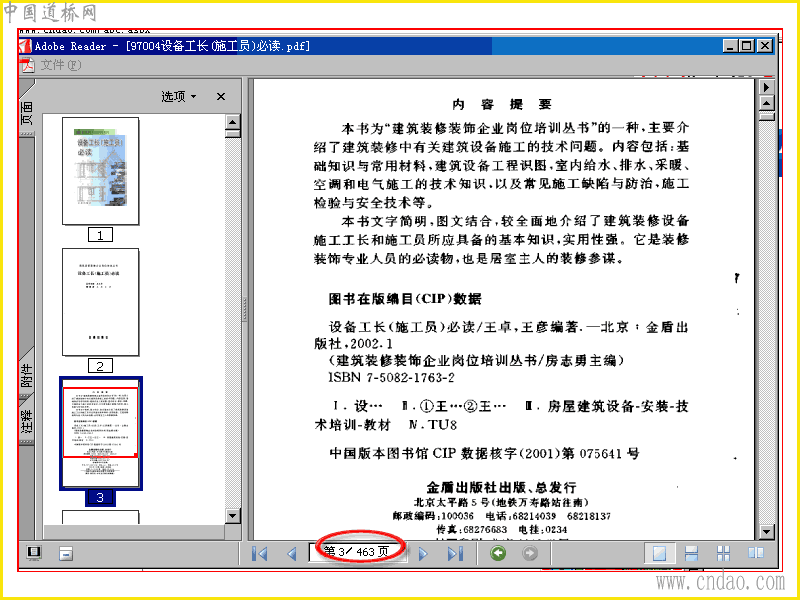The image size is (800, 600).
Task: Go to the first page
Action: click(x=260, y=554)
